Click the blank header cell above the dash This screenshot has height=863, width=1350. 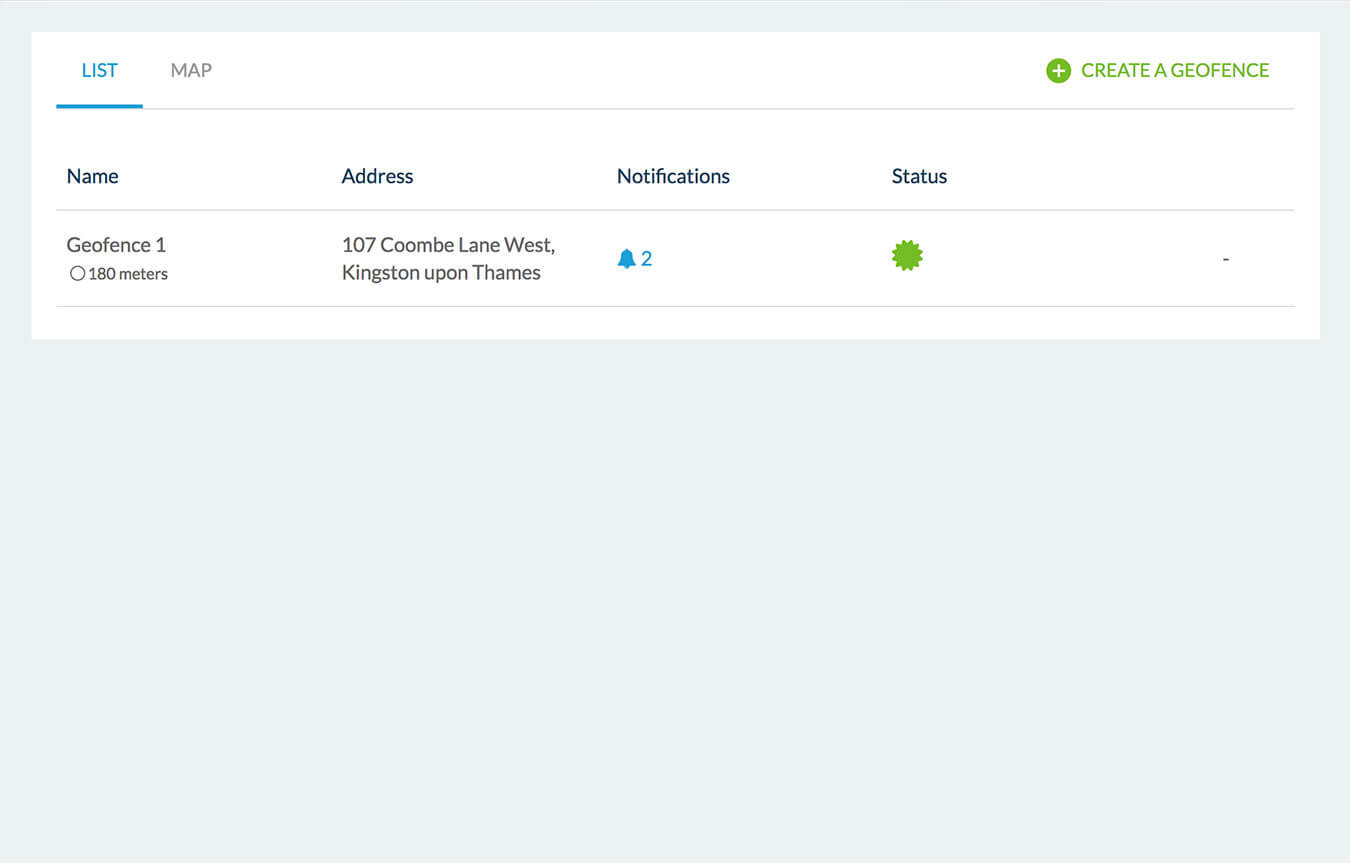1225,176
